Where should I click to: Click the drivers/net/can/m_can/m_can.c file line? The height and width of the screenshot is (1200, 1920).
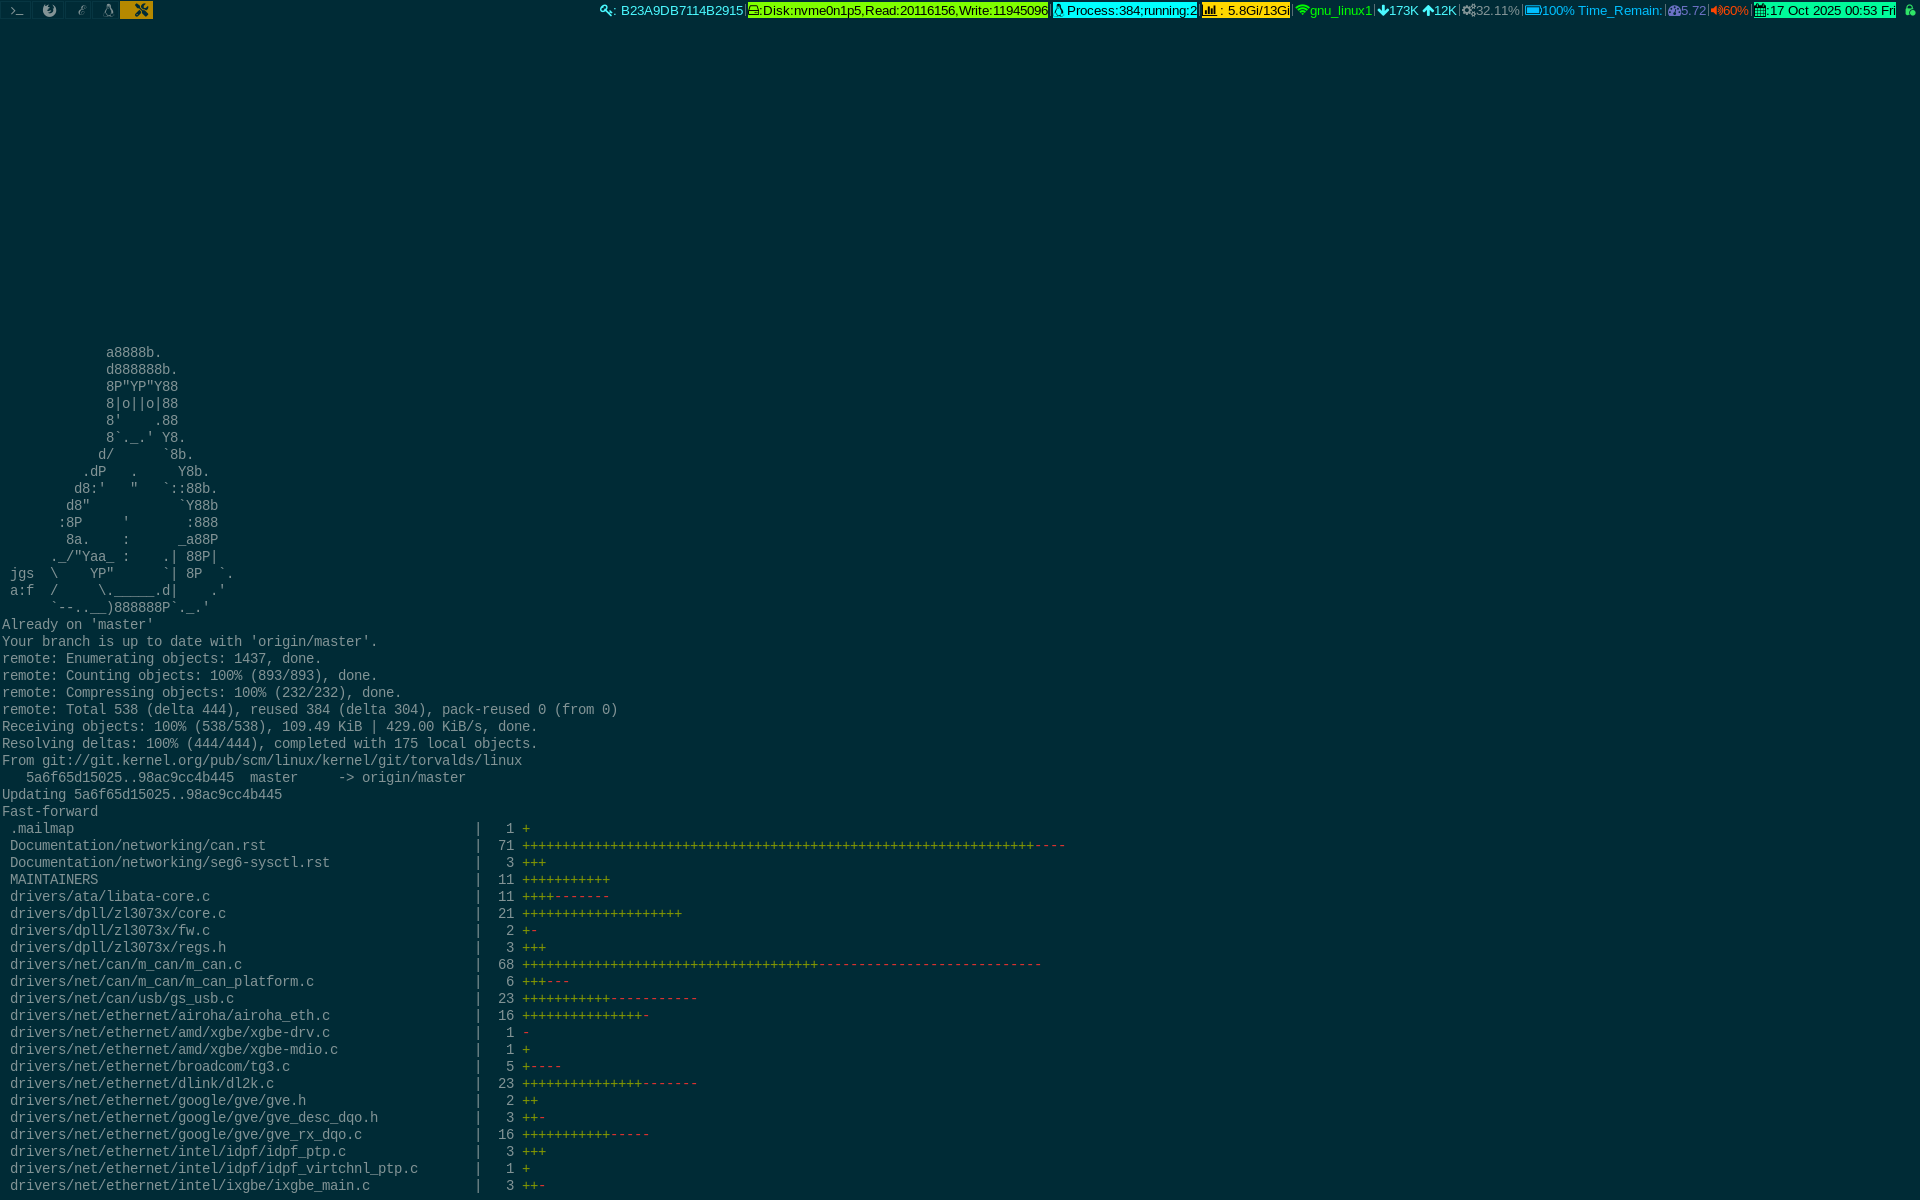coord(126,965)
